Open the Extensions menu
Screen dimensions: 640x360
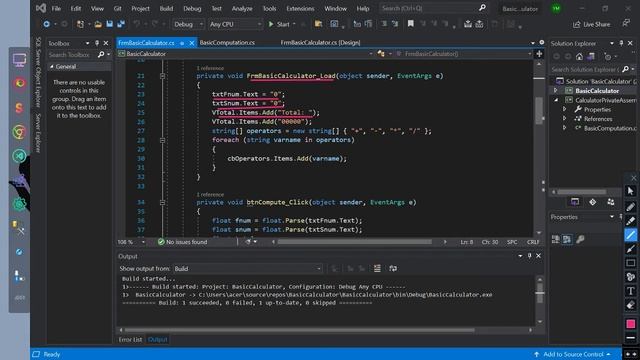tap(300, 8)
